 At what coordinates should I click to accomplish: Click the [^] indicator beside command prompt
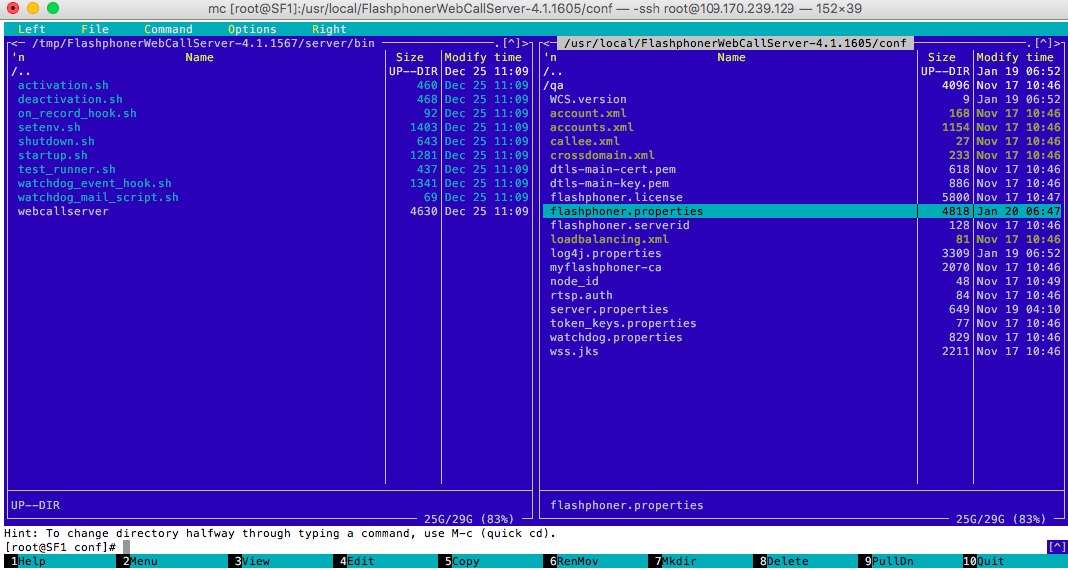1055,547
